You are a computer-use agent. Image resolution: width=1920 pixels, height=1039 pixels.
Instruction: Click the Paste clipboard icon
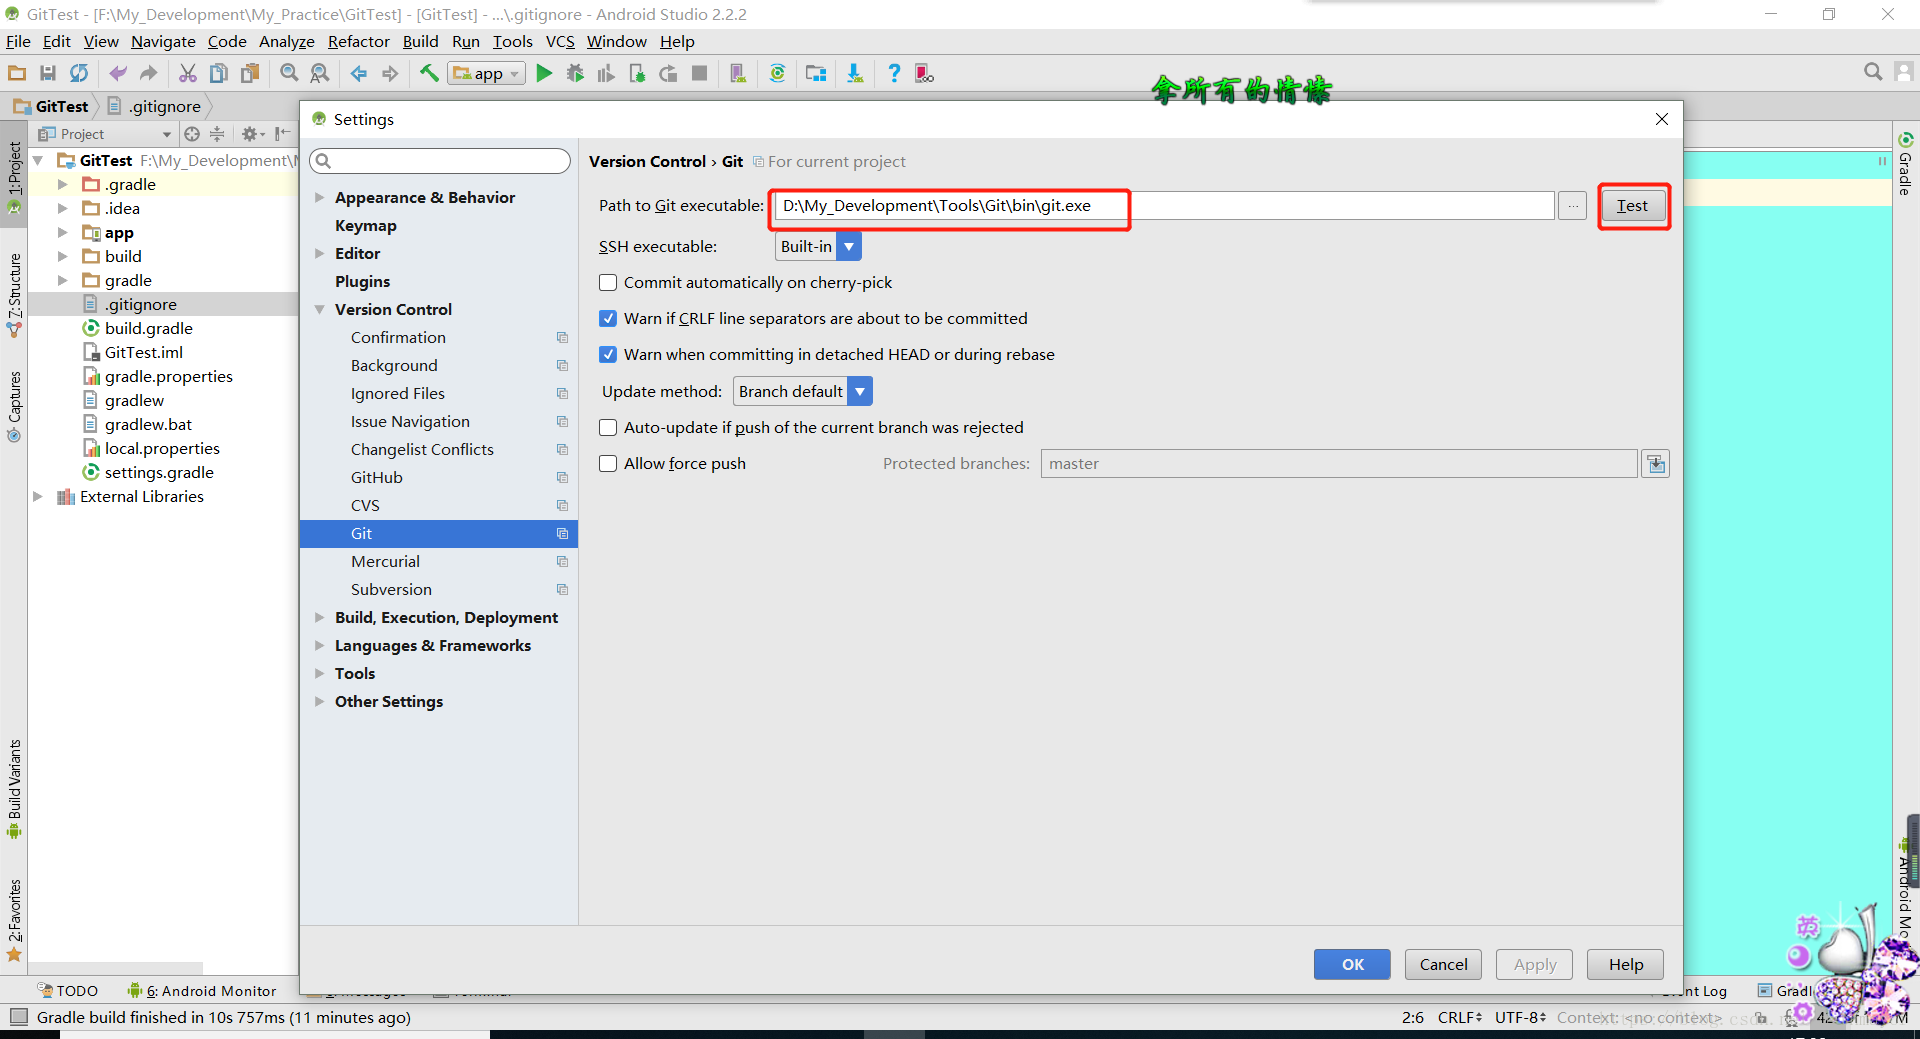(x=250, y=73)
